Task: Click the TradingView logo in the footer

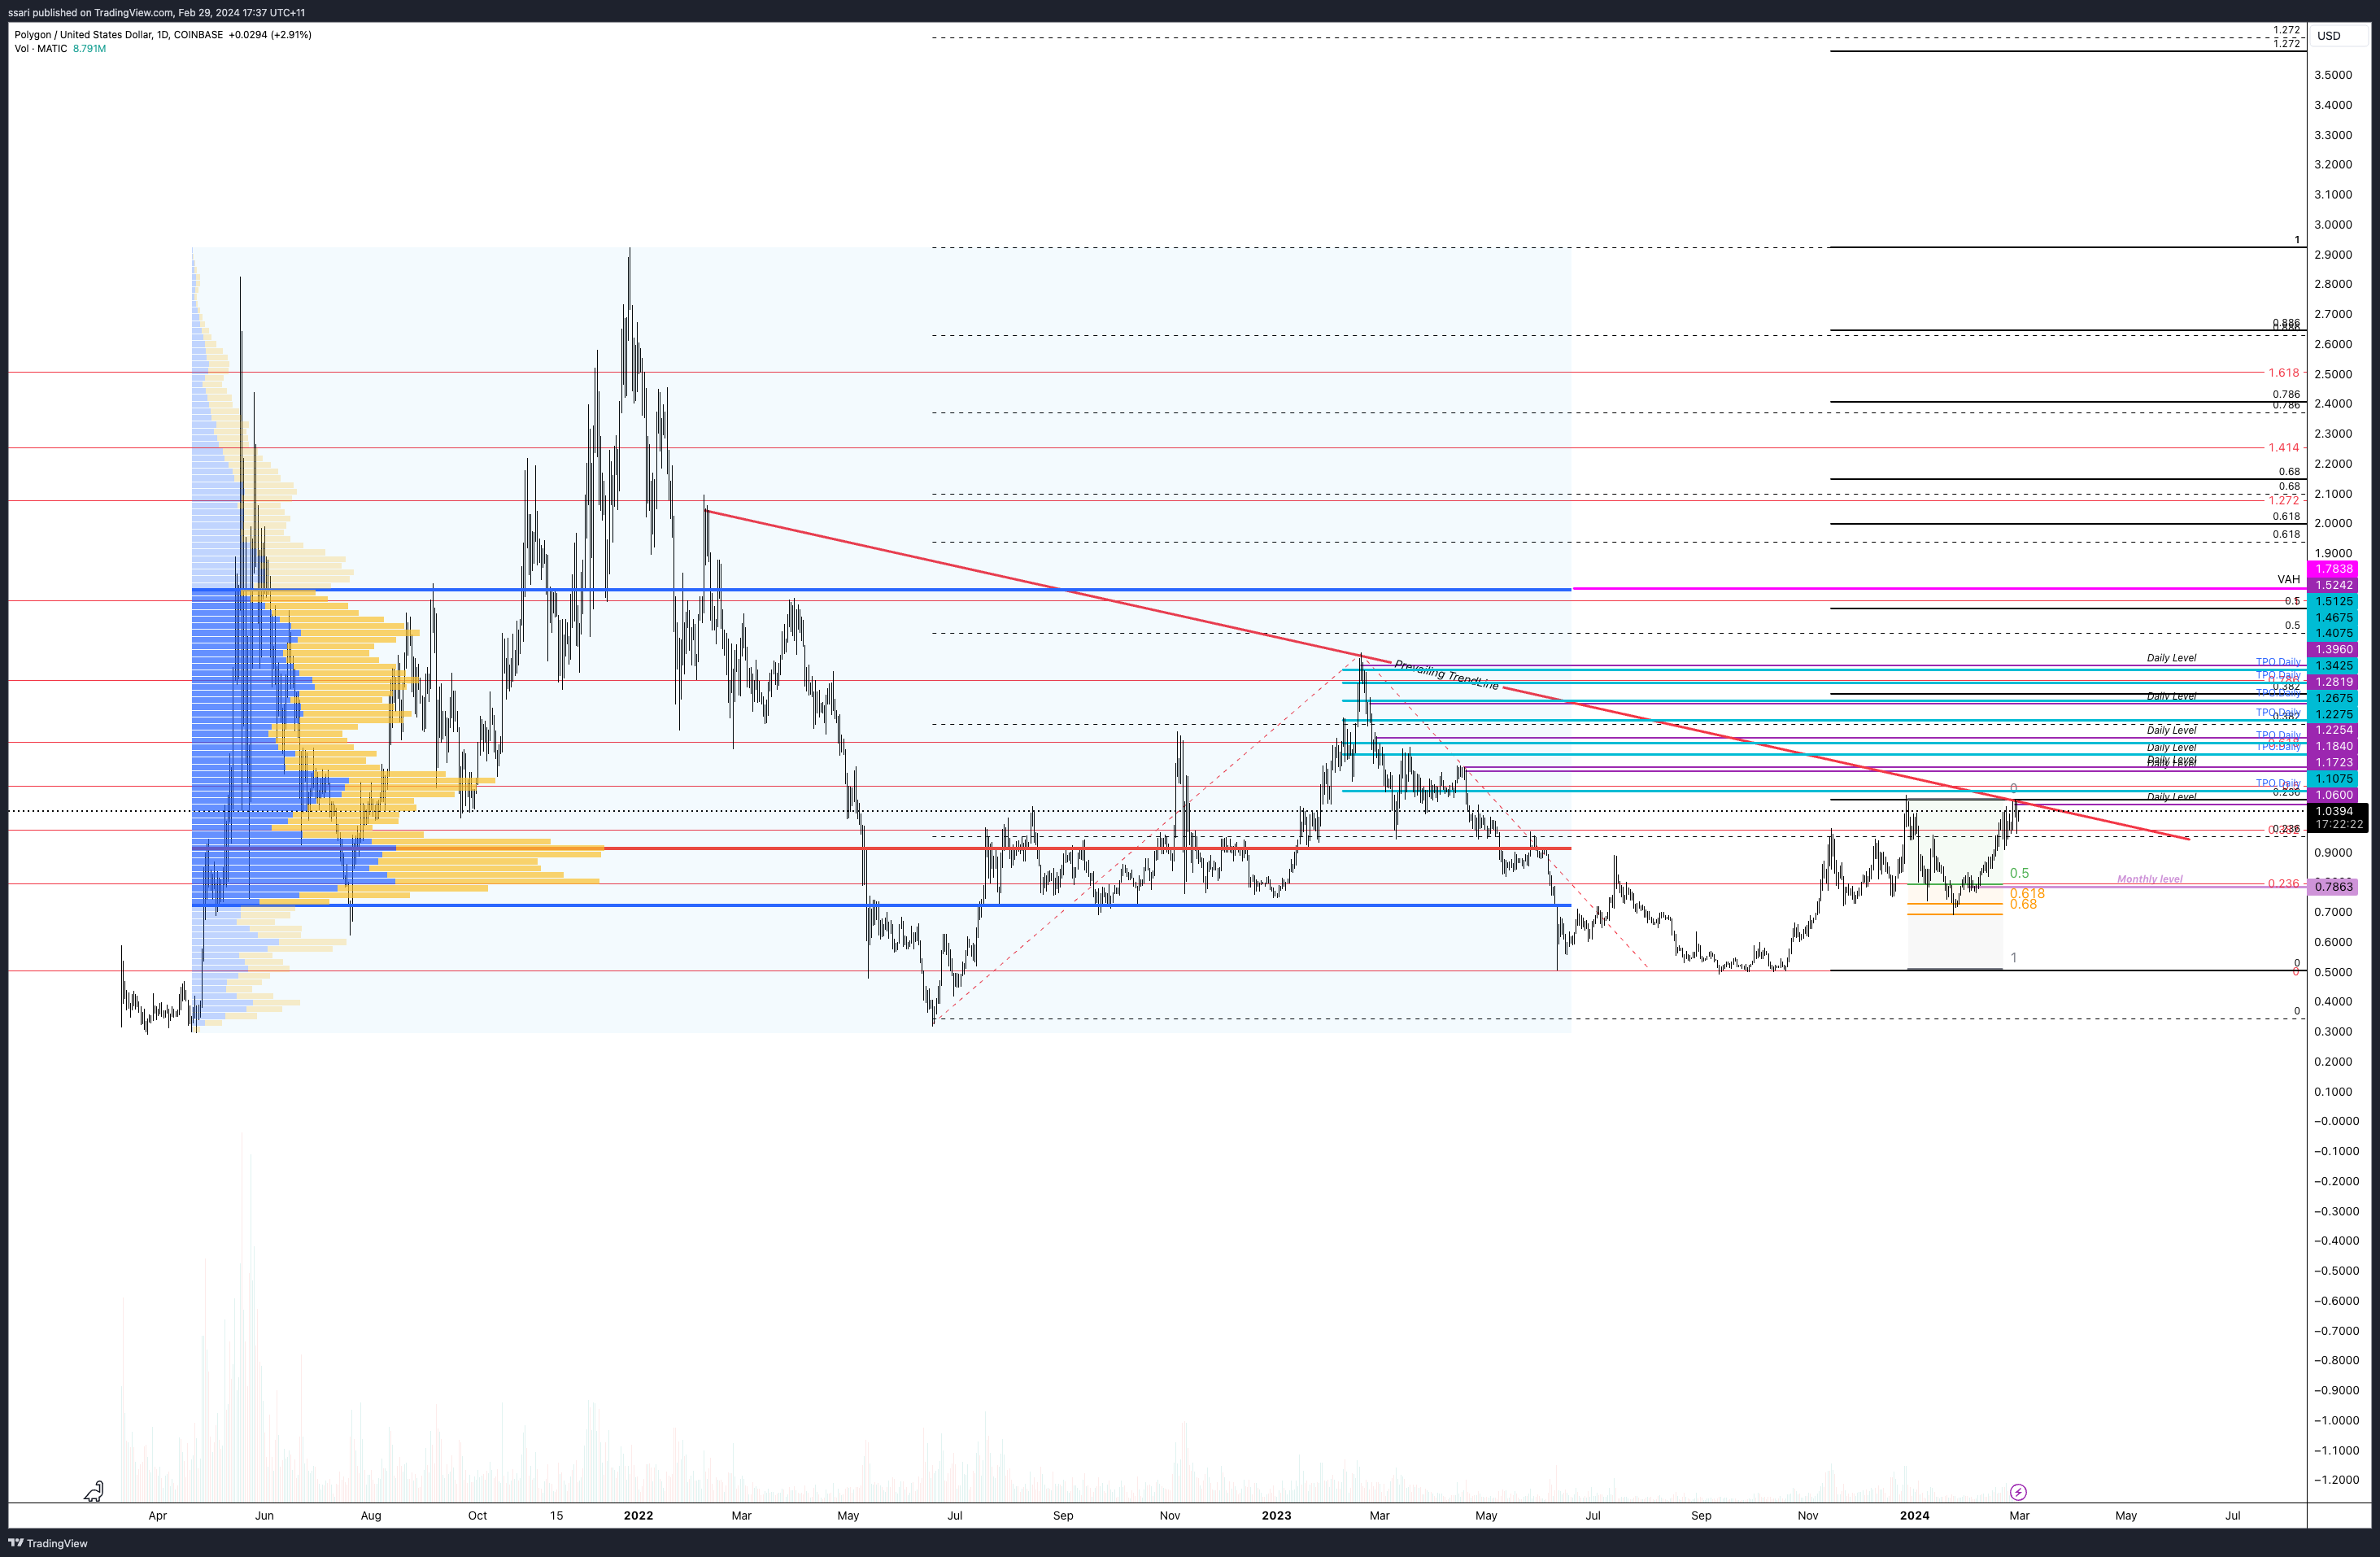Action: [x=48, y=1543]
